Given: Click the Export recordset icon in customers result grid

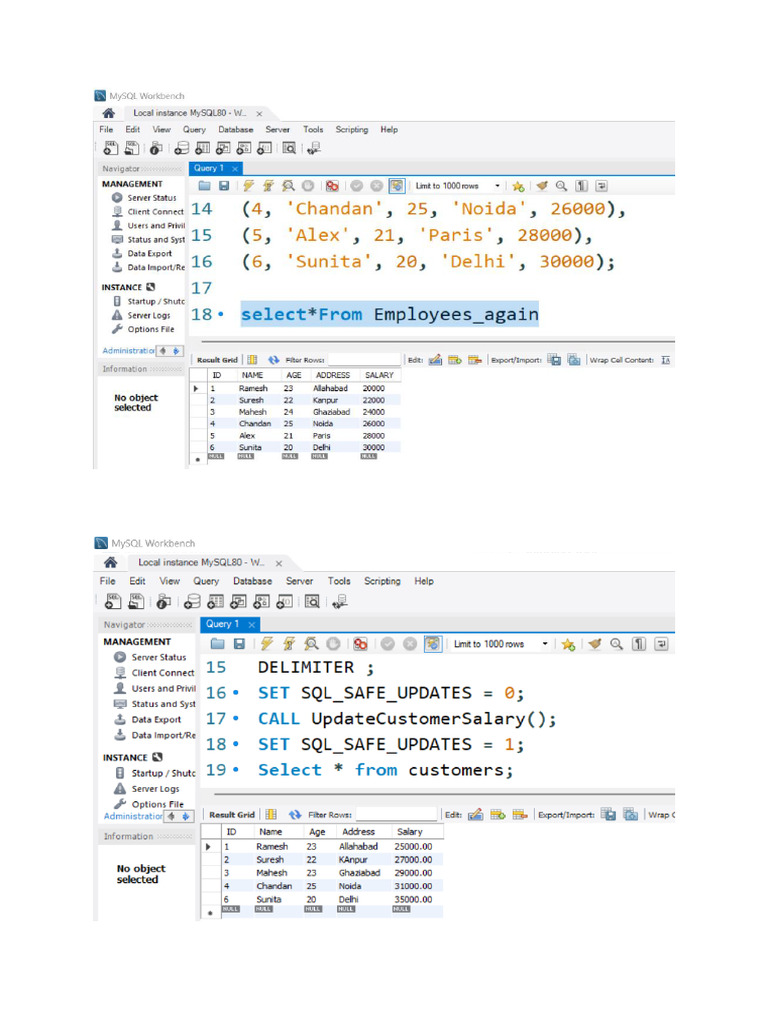Looking at the screenshot, I should (609, 815).
